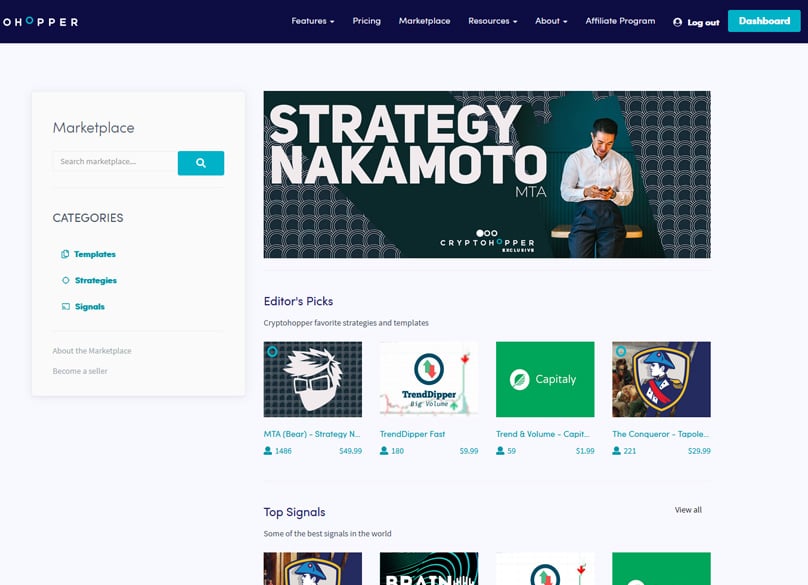Click the Templates category icon
The width and height of the screenshot is (808, 585).
pos(65,255)
